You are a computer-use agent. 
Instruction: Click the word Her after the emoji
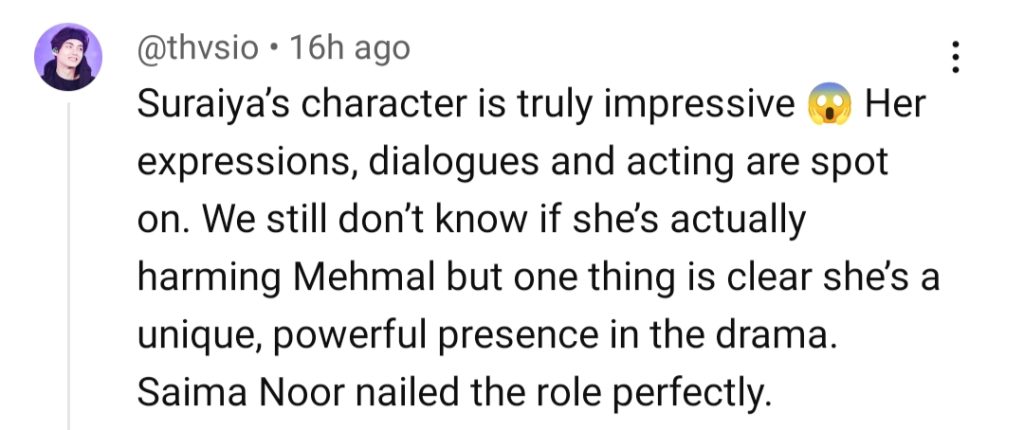(895, 104)
